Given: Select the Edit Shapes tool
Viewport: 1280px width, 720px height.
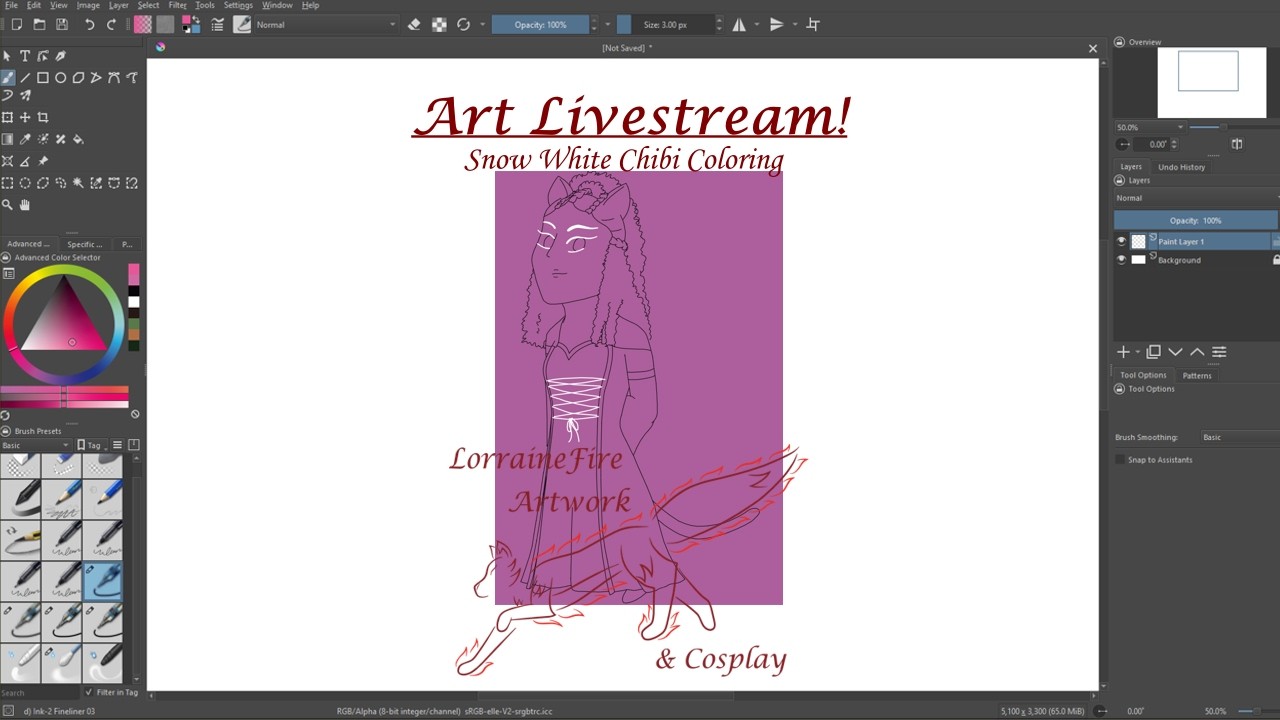Looking at the screenshot, I should coord(43,56).
